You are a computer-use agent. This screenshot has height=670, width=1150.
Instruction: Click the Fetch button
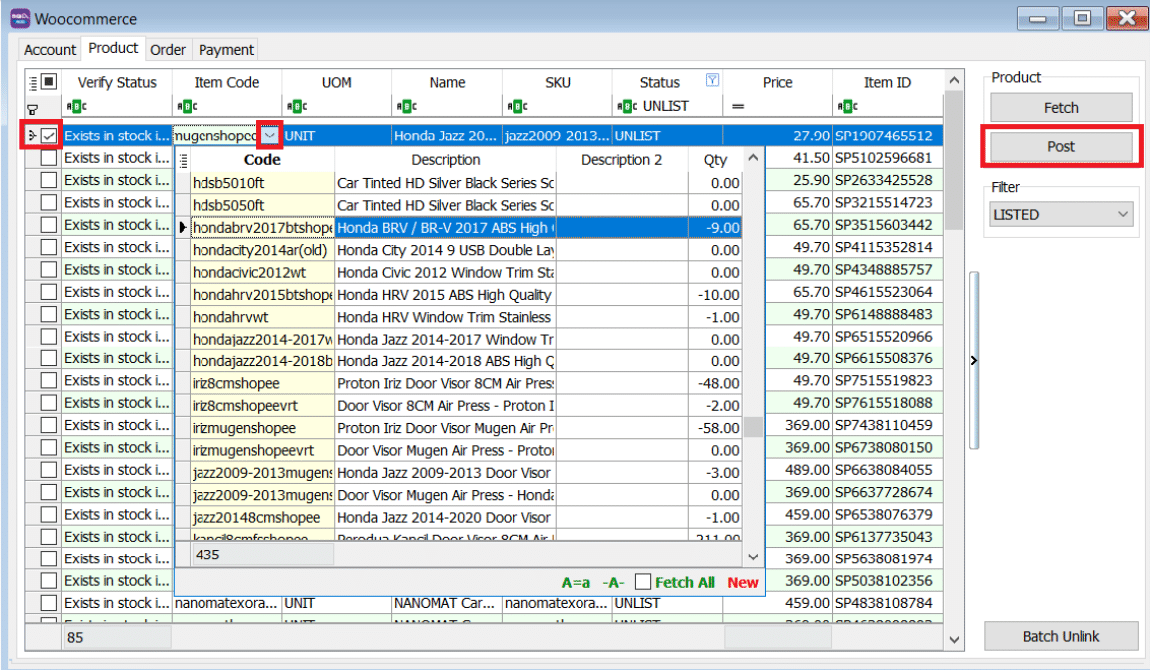1061,108
